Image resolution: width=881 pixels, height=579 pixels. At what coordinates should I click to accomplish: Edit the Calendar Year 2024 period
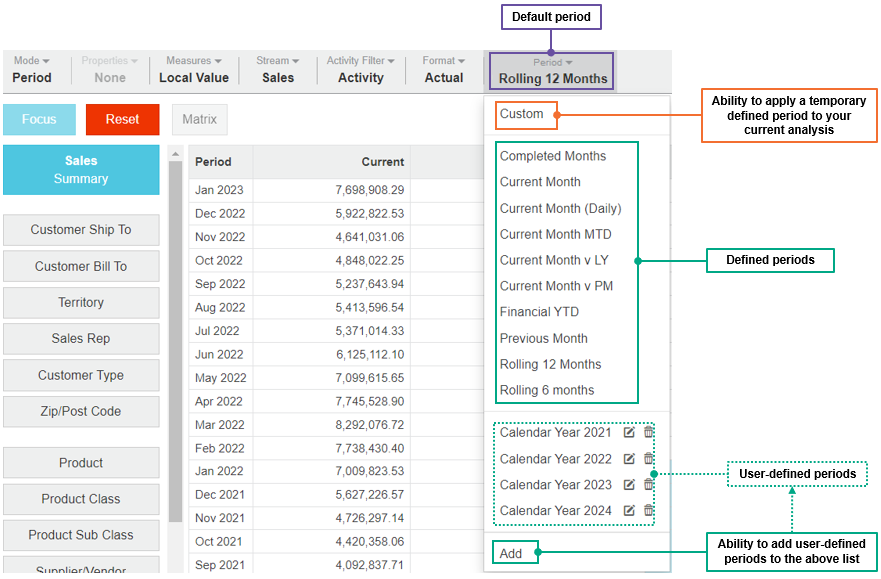629,510
